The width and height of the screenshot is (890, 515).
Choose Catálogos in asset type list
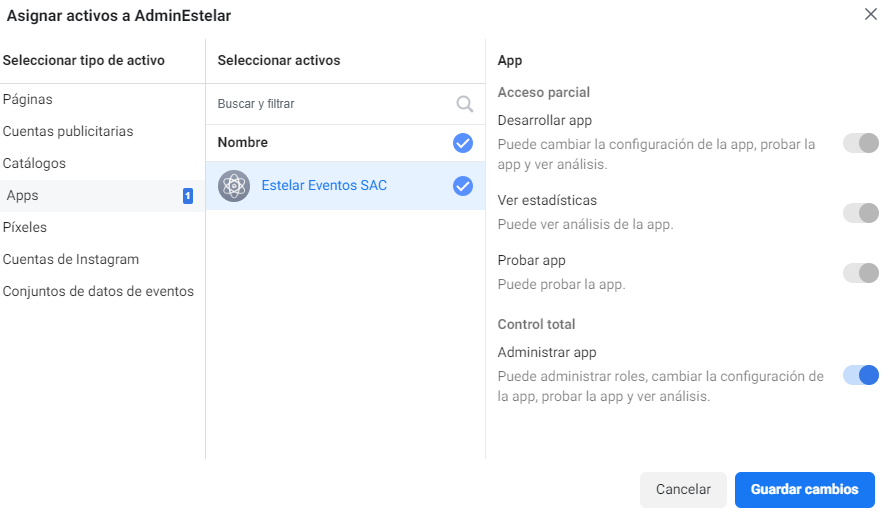click(x=34, y=164)
